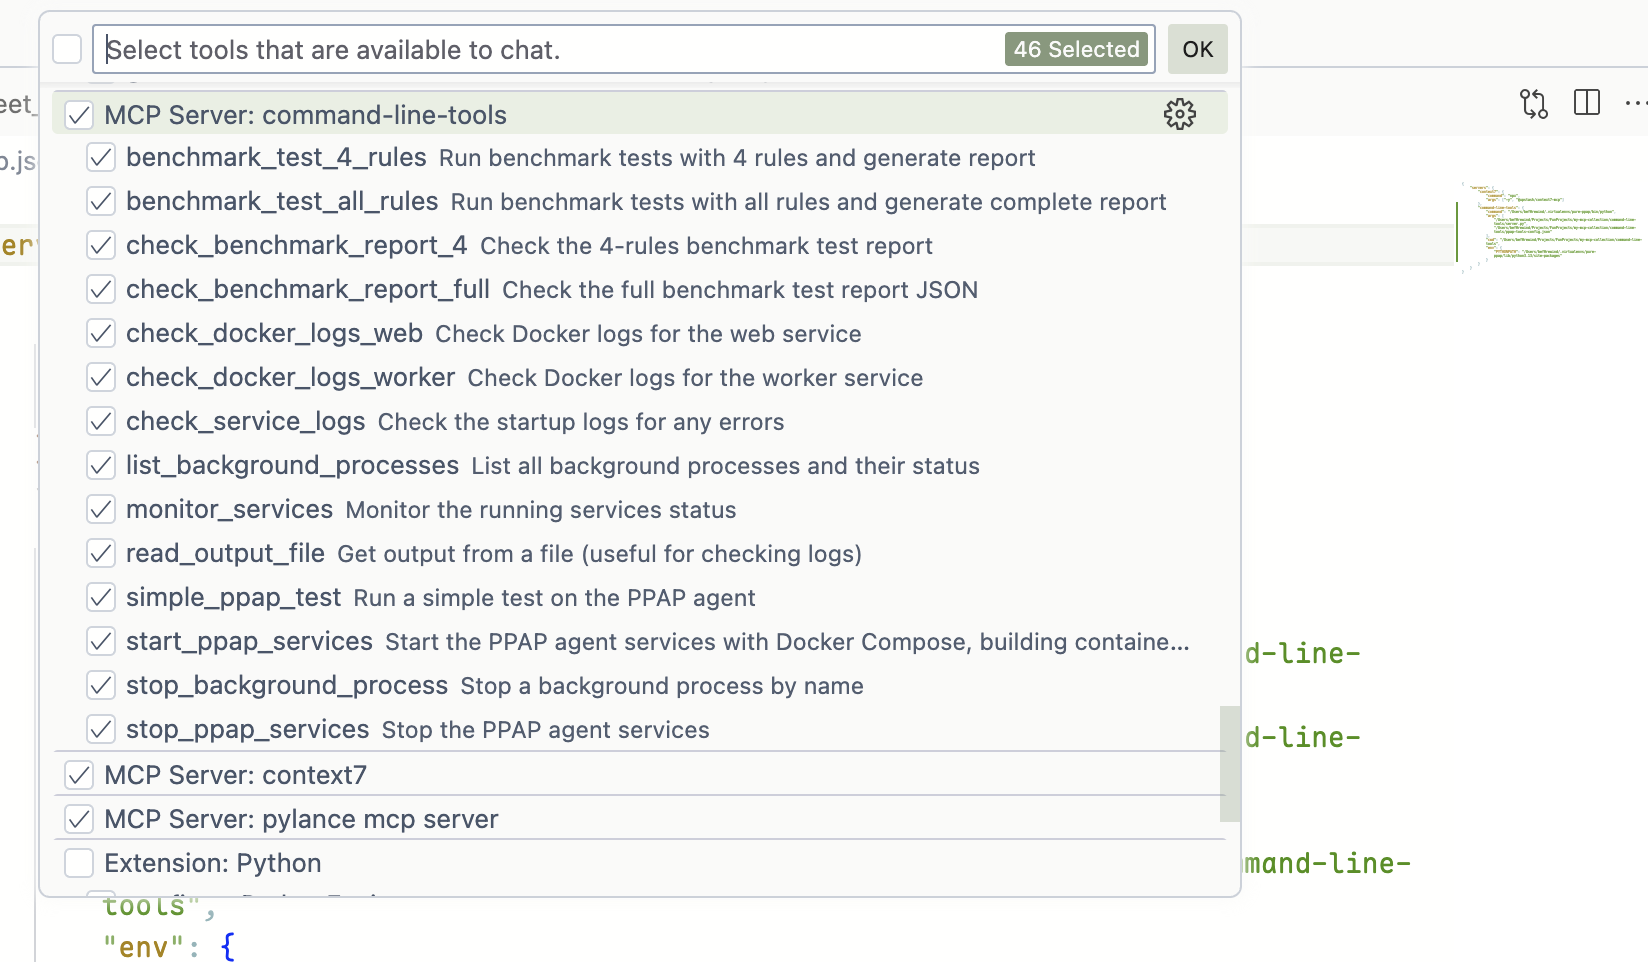The height and width of the screenshot is (962, 1648).
Task: Select 'Stop a background process by name' text
Action: pyautogui.click(x=662, y=686)
